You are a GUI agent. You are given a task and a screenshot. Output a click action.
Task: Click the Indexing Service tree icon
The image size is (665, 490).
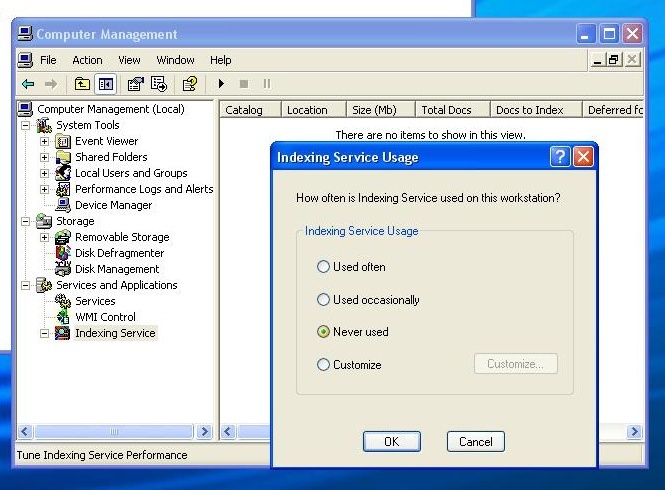point(63,333)
